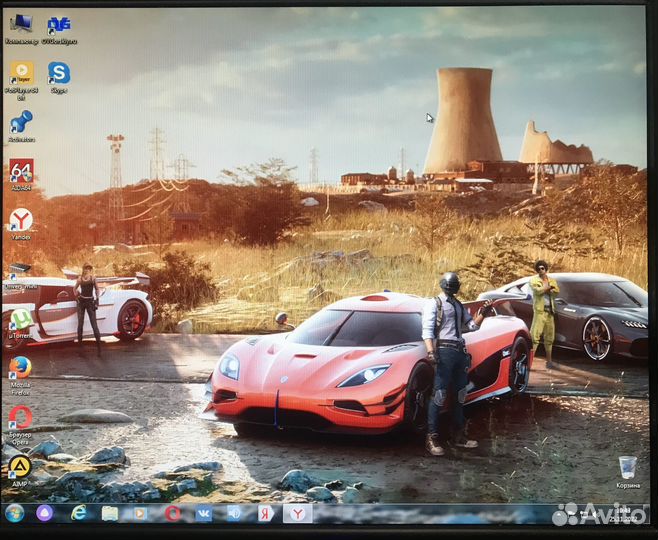Open the red Я Yandex taskbar icon
This screenshot has height=540, width=658.
point(266,513)
